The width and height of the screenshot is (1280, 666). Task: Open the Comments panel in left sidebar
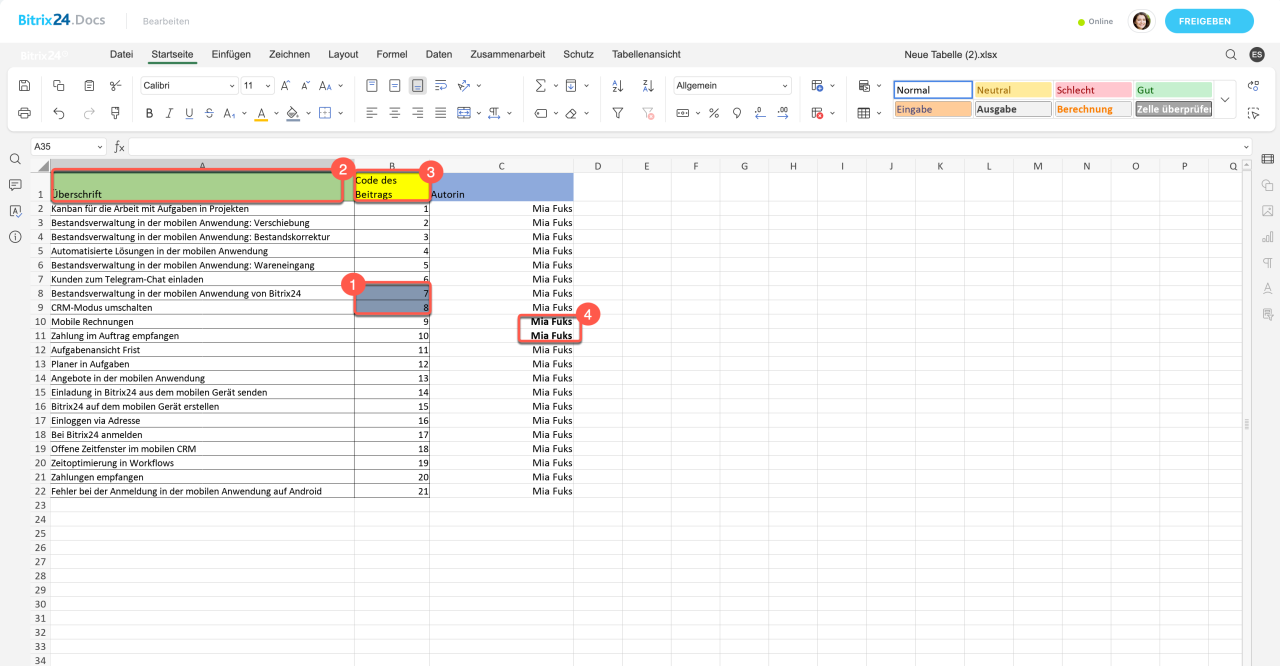pos(15,185)
